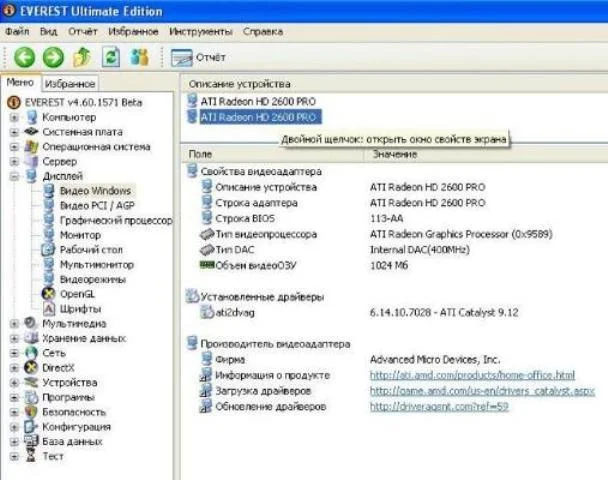
Task: Open the Справка menu
Action: point(263,31)
